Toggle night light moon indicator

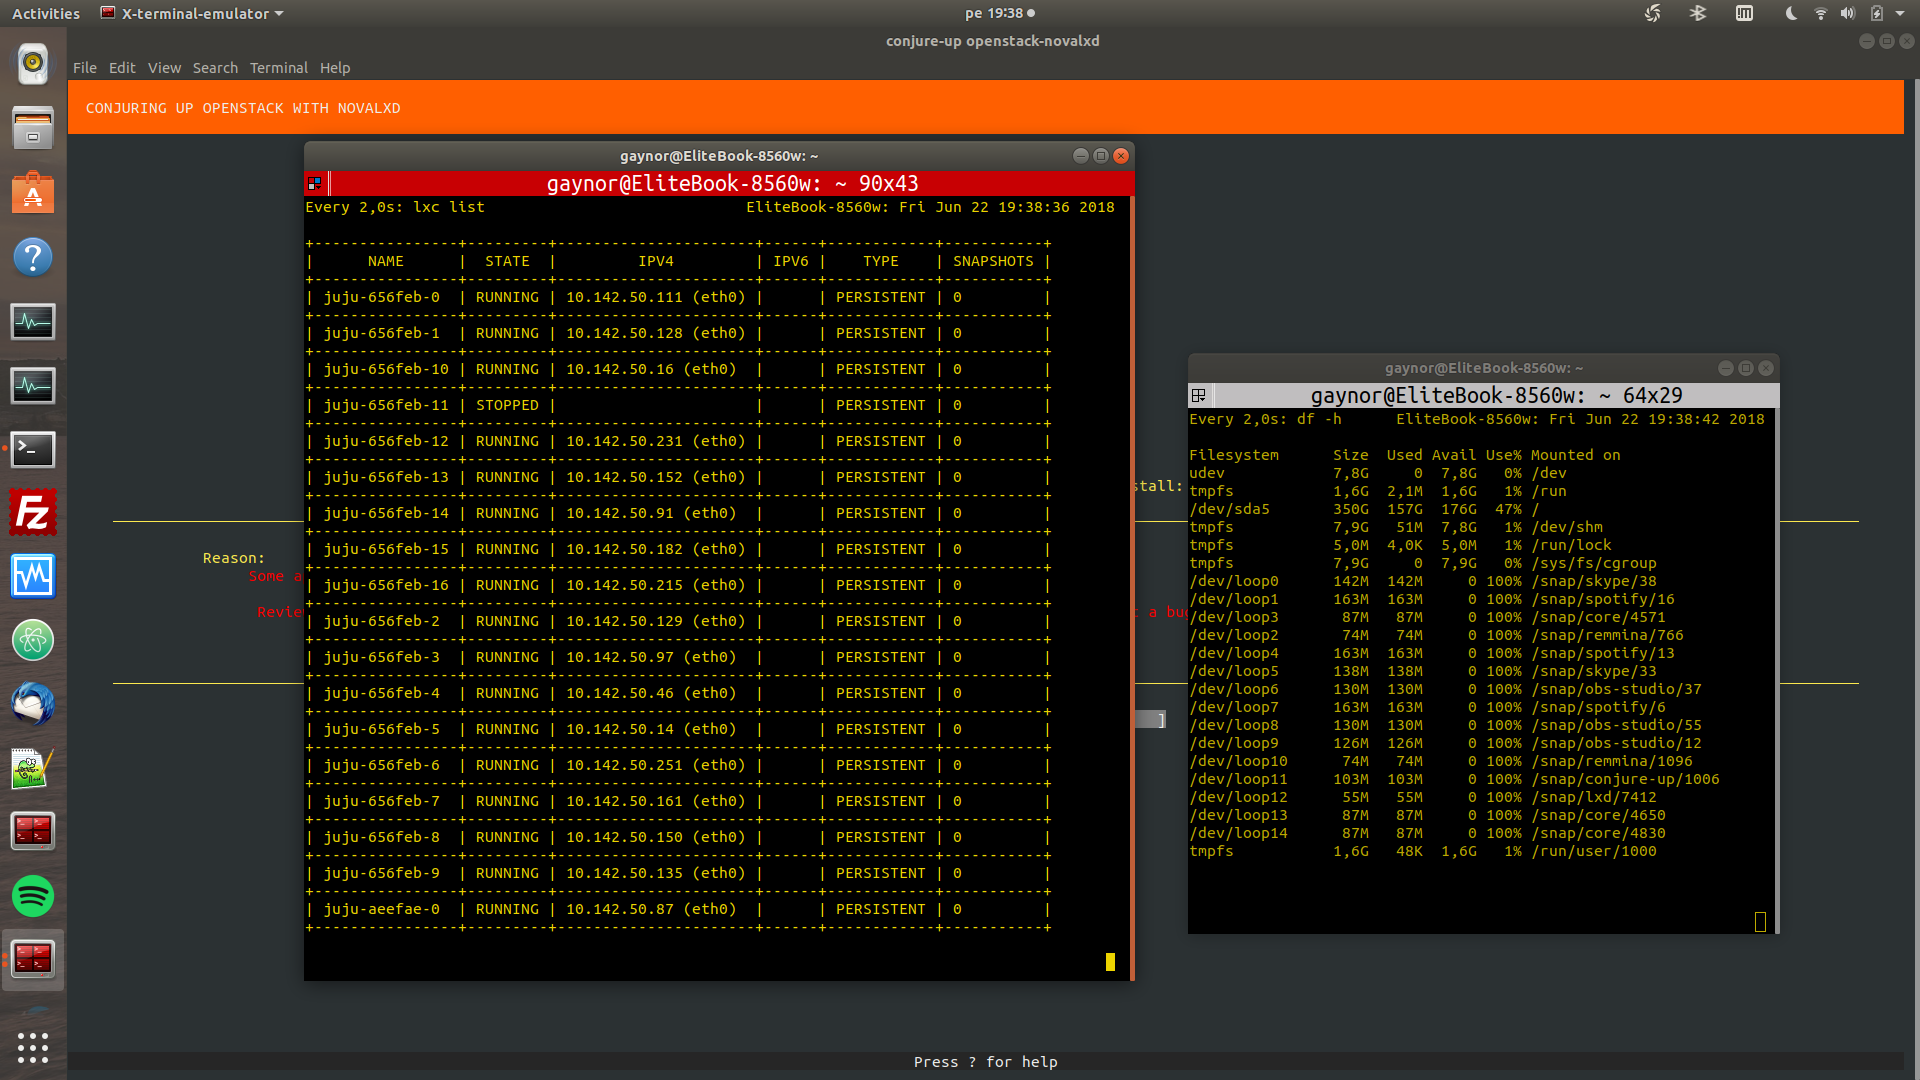[x=1790, y=14]
